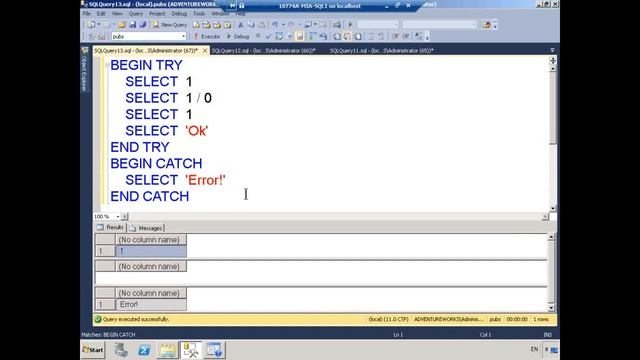Click the SQL Server Management Studio taskbar icon
This screenshot has width=640, height=360.
click(x=191, y=350)
